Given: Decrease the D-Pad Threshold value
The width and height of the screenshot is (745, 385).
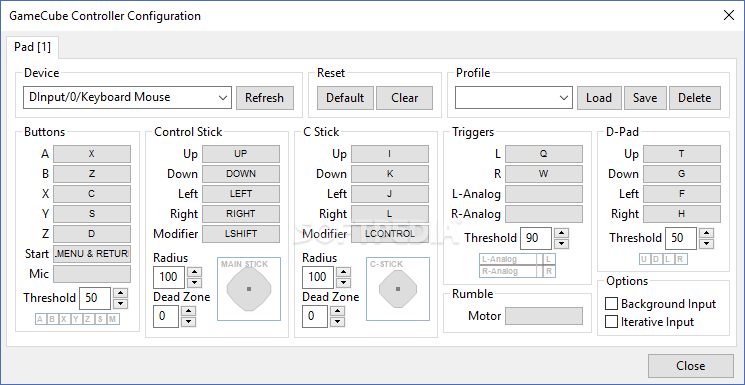Looking at the screenshot, I should click(x=707, y=243).
